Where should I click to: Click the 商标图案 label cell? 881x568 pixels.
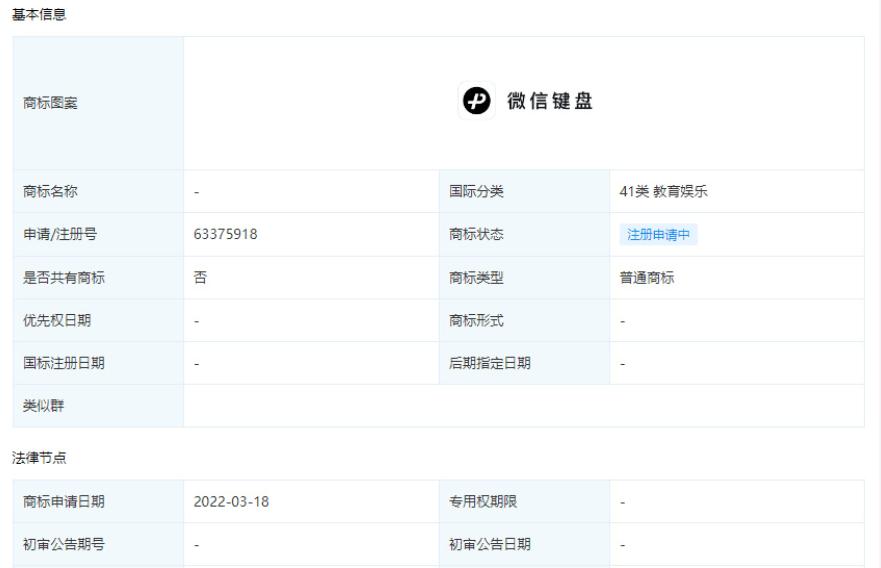pos(98,103)
